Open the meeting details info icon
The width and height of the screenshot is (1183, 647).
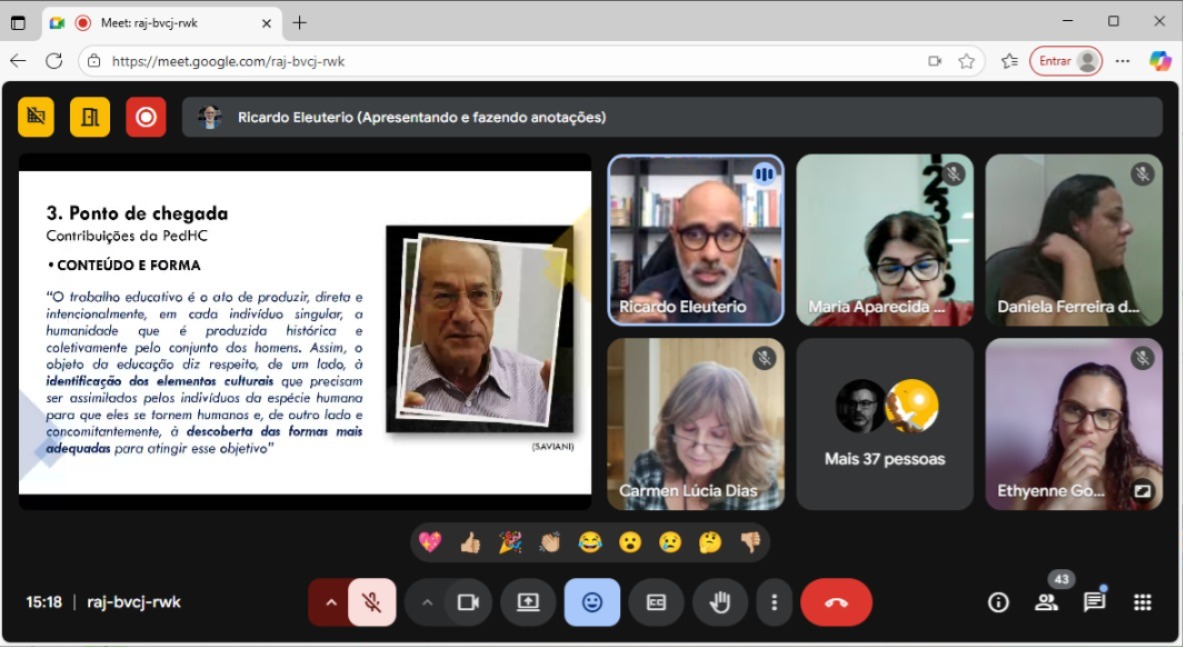[x=998, y=602]
